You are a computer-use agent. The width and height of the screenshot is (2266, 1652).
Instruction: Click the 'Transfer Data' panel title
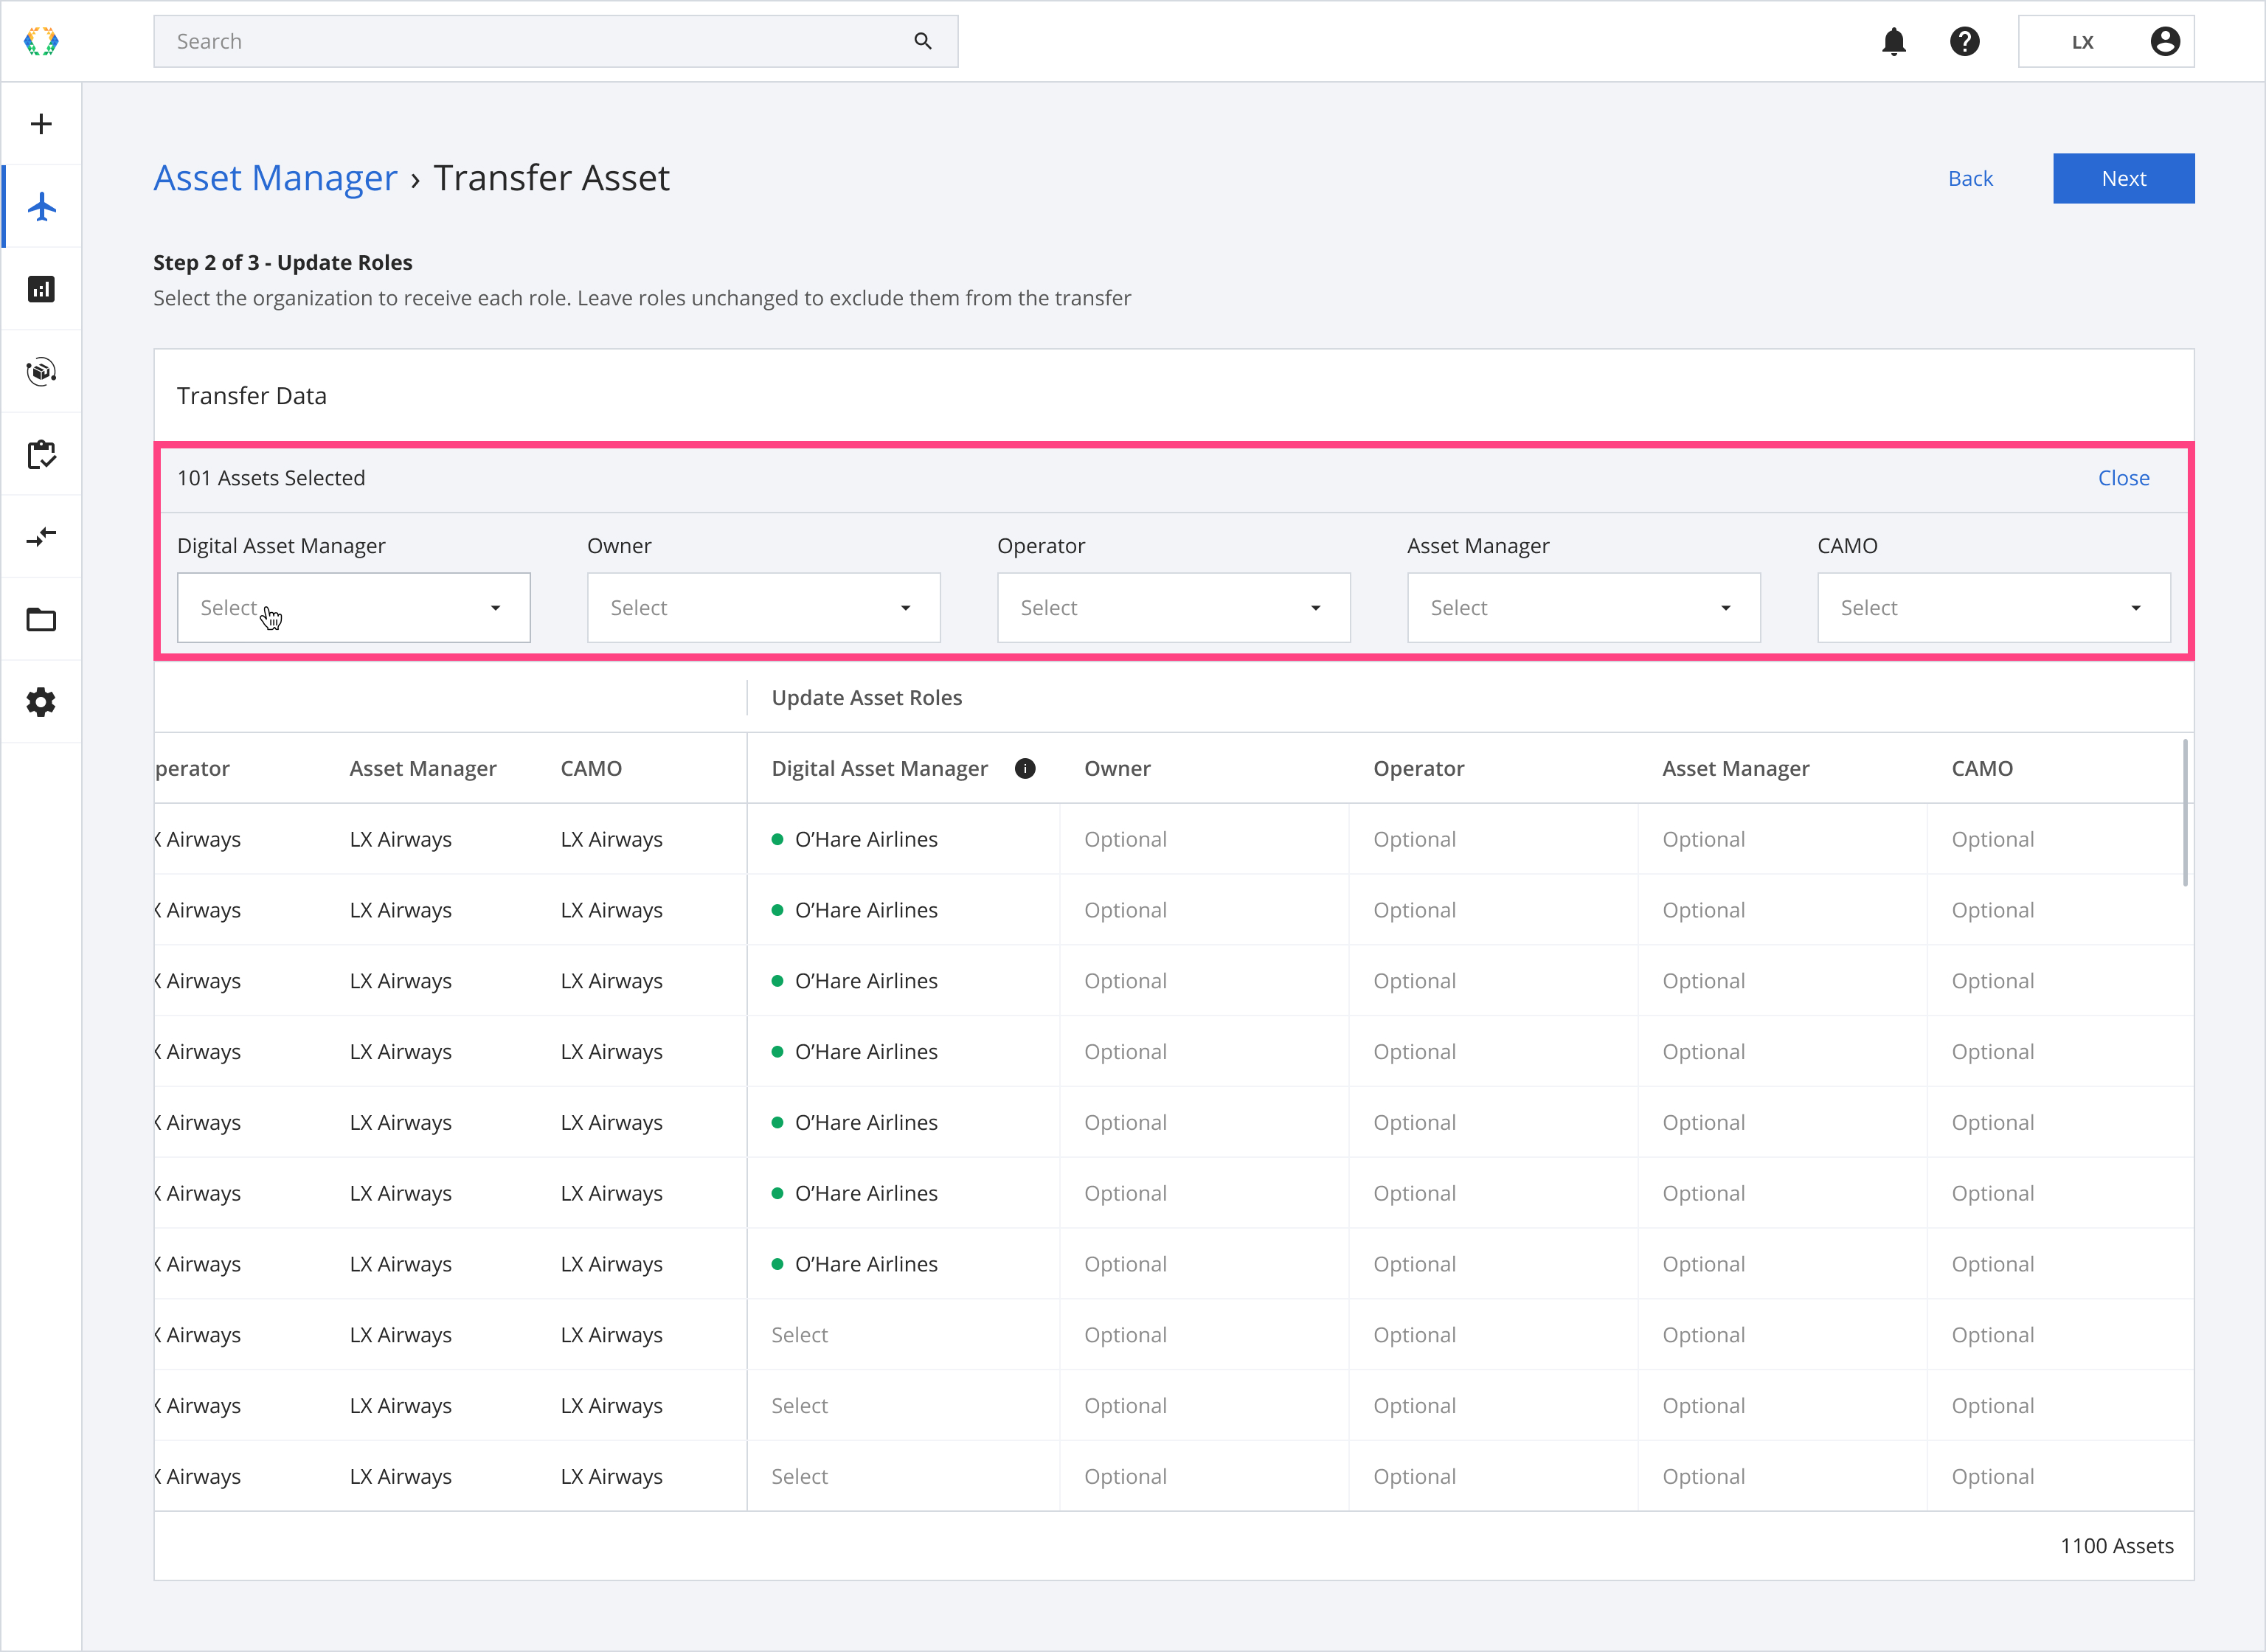coord(251,396)
